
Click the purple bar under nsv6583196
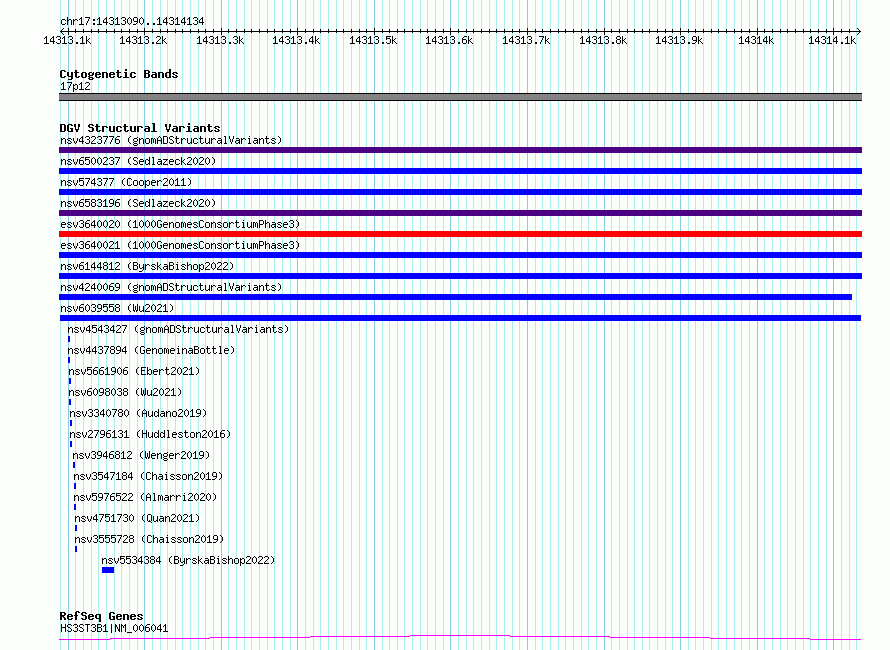(460, 213)
